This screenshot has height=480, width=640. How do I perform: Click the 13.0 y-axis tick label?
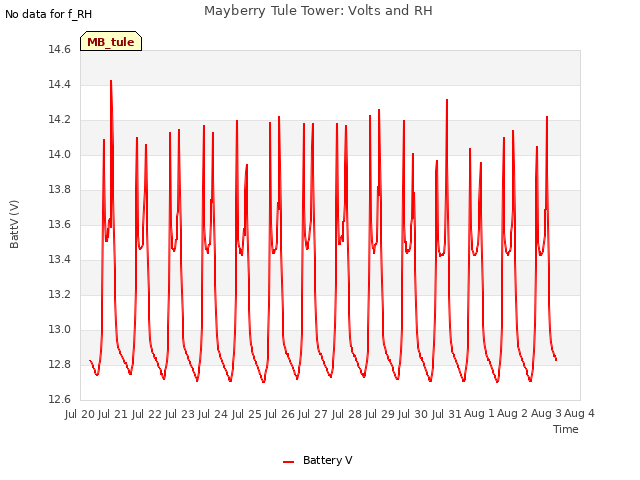point(59,329)
